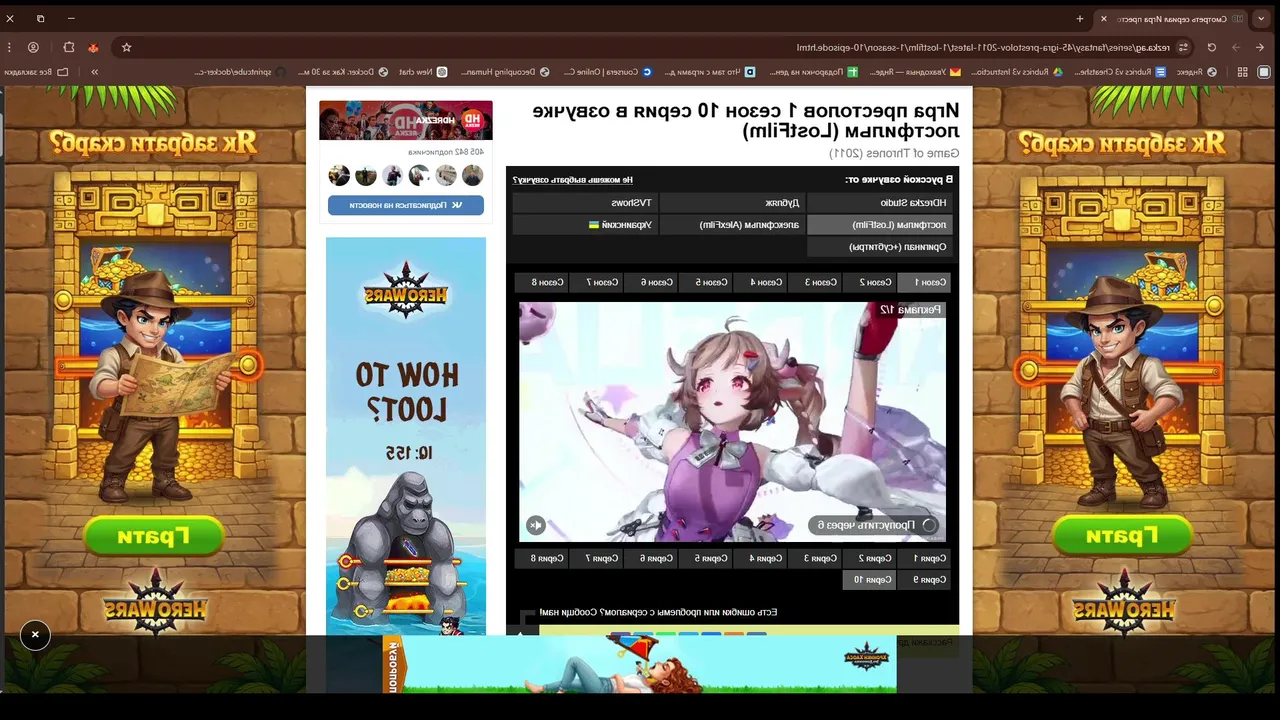Click the tab groups square icon in bookmarks bar
This screenshot has height=720, width=1280.
click(1262, 72)
